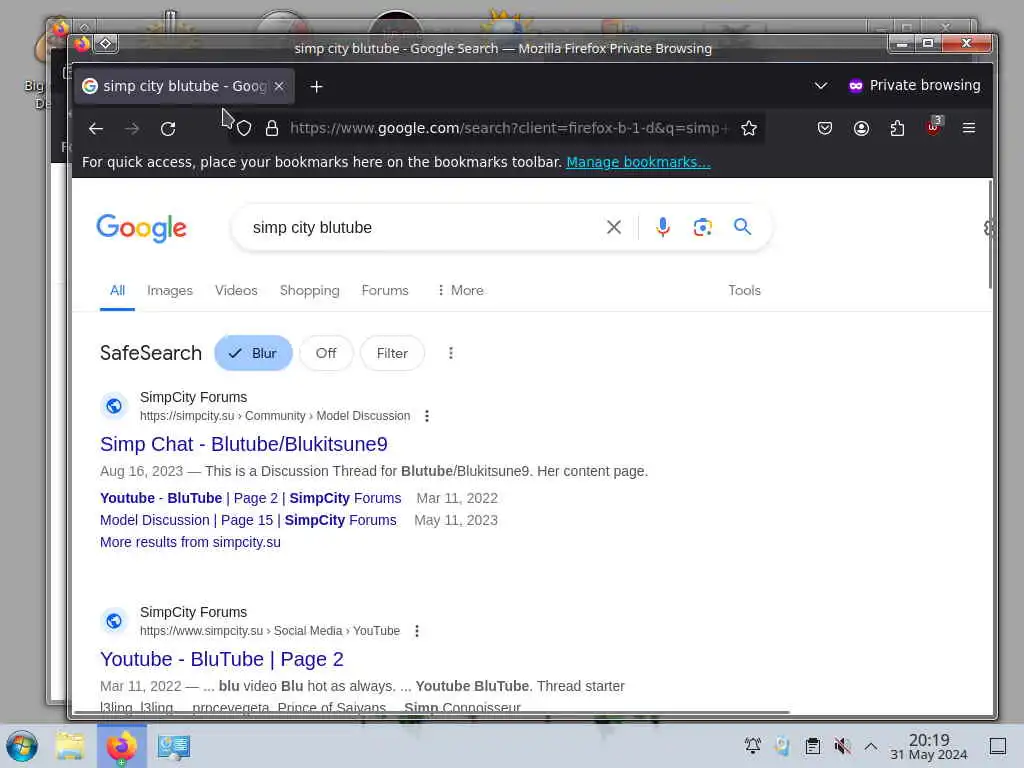The image size is (1024, 768).
Task: Open 'Youtube - BluTube | Page 2' result heading
Action: 222,660
